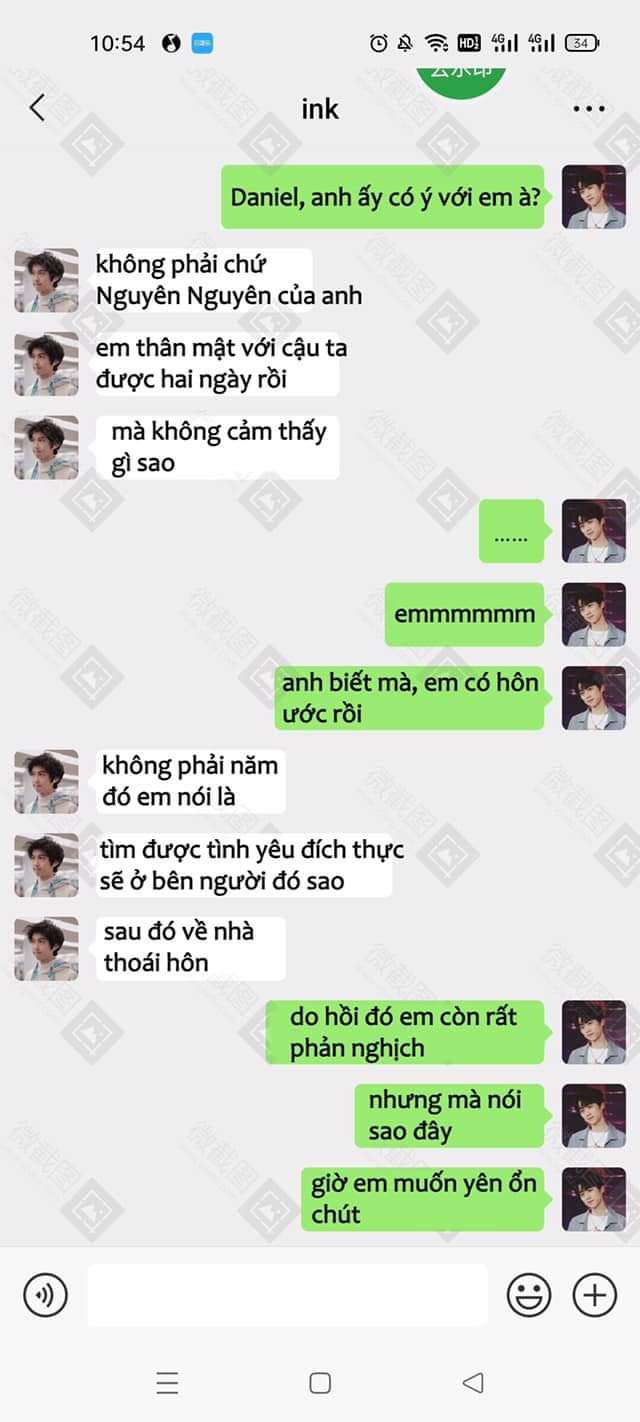640x1422 pixels.
Task: Tap the Android recent apps menu icon
Action: click(x=167, y=1383)
